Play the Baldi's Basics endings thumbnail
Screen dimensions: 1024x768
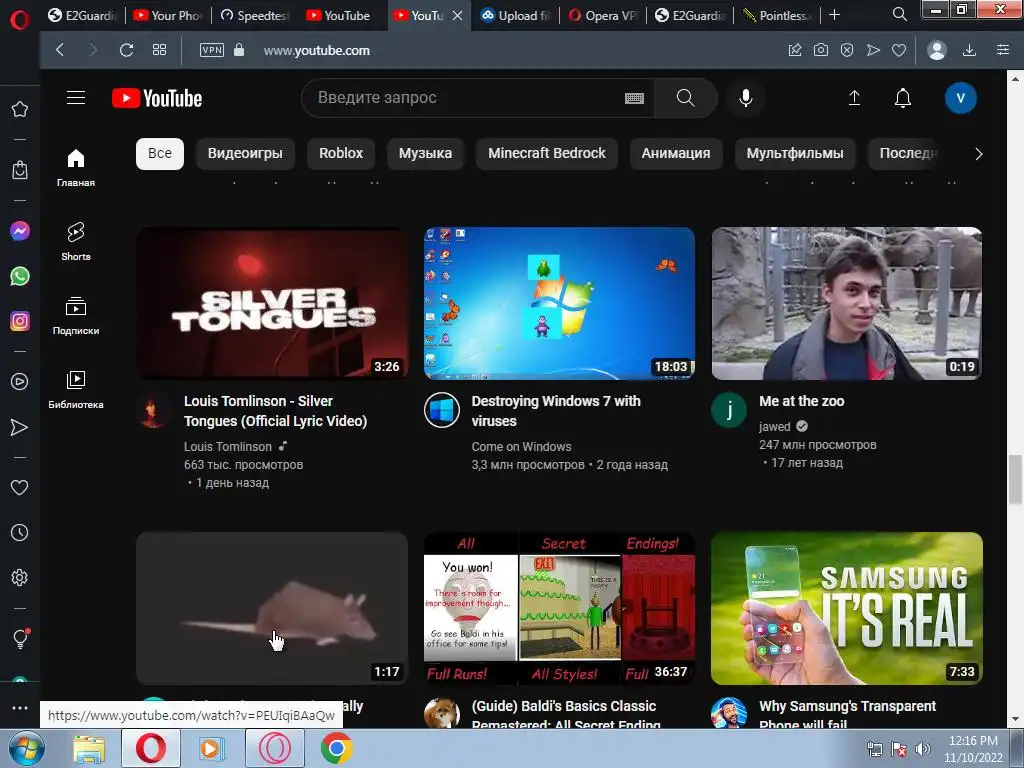559,608
